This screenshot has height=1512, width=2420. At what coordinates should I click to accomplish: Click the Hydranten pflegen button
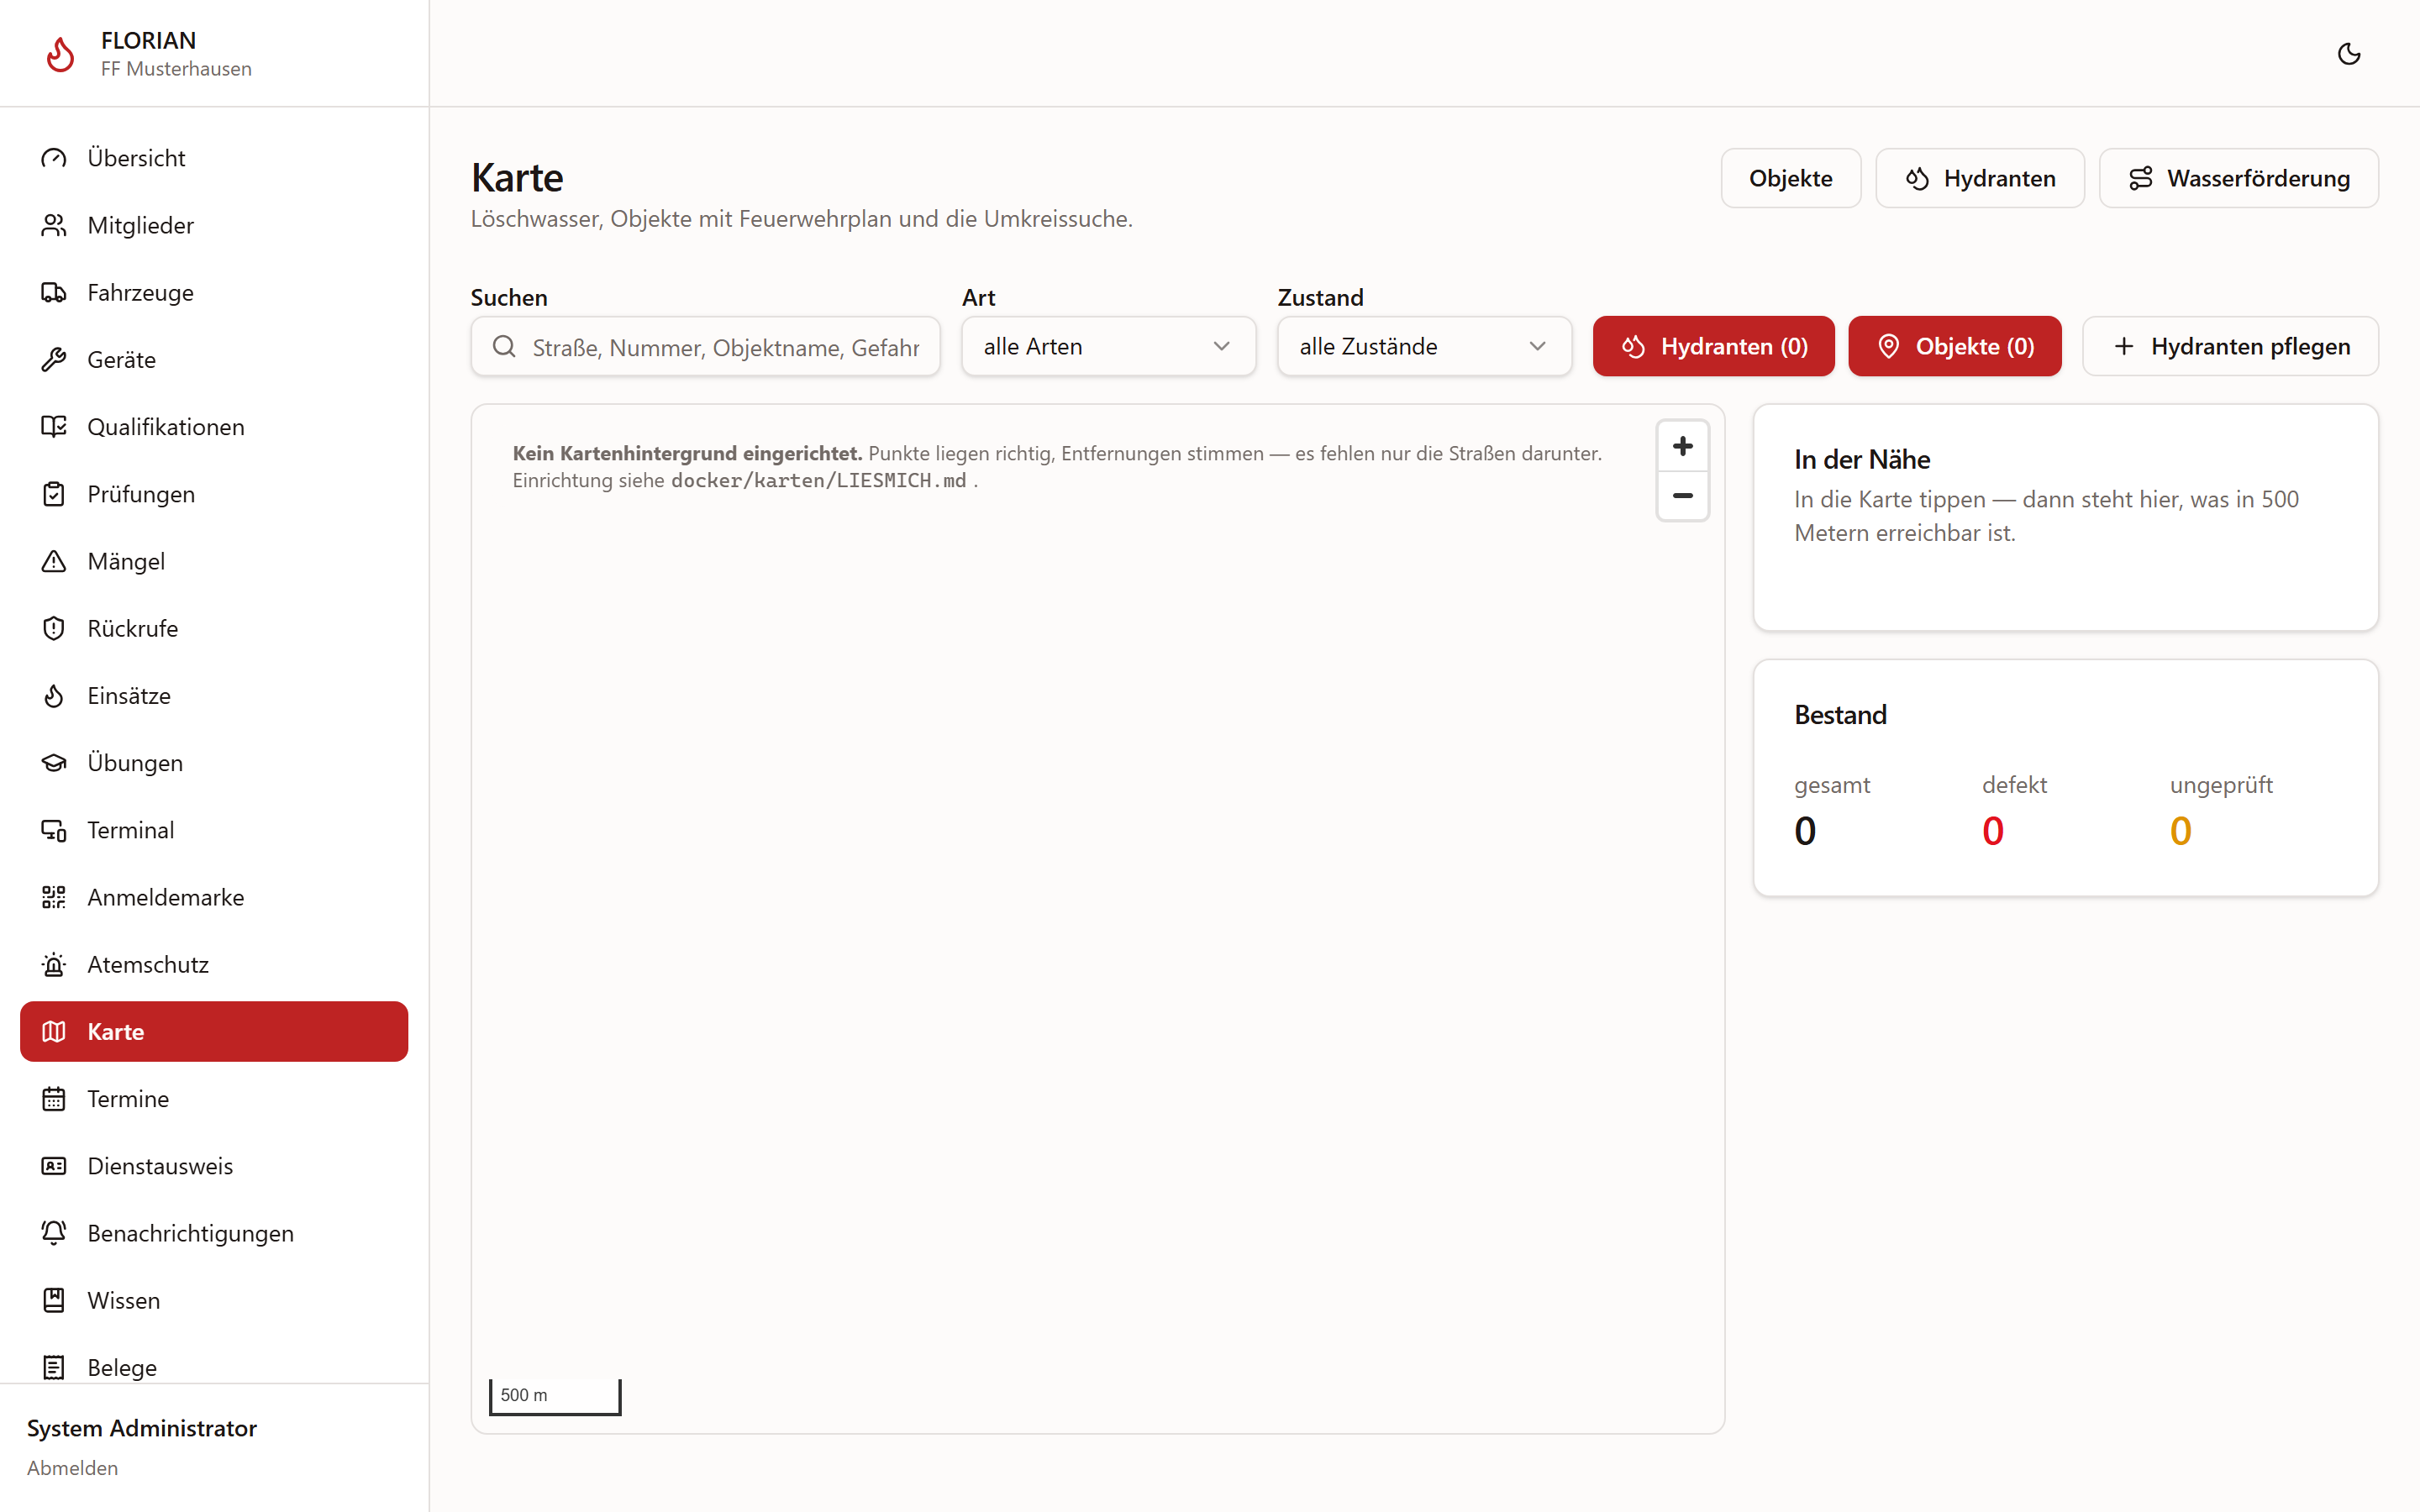[x=2230, y=346]
